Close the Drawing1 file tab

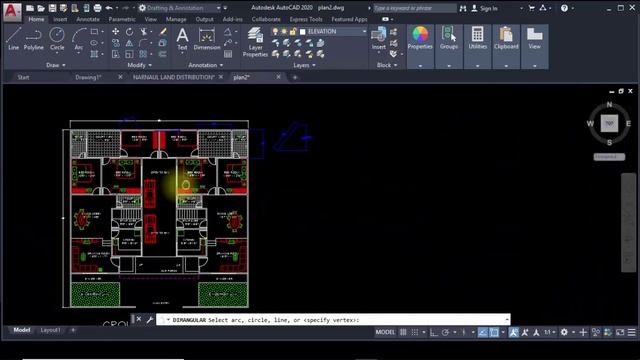pyautogui.click(x=120, y=77)
